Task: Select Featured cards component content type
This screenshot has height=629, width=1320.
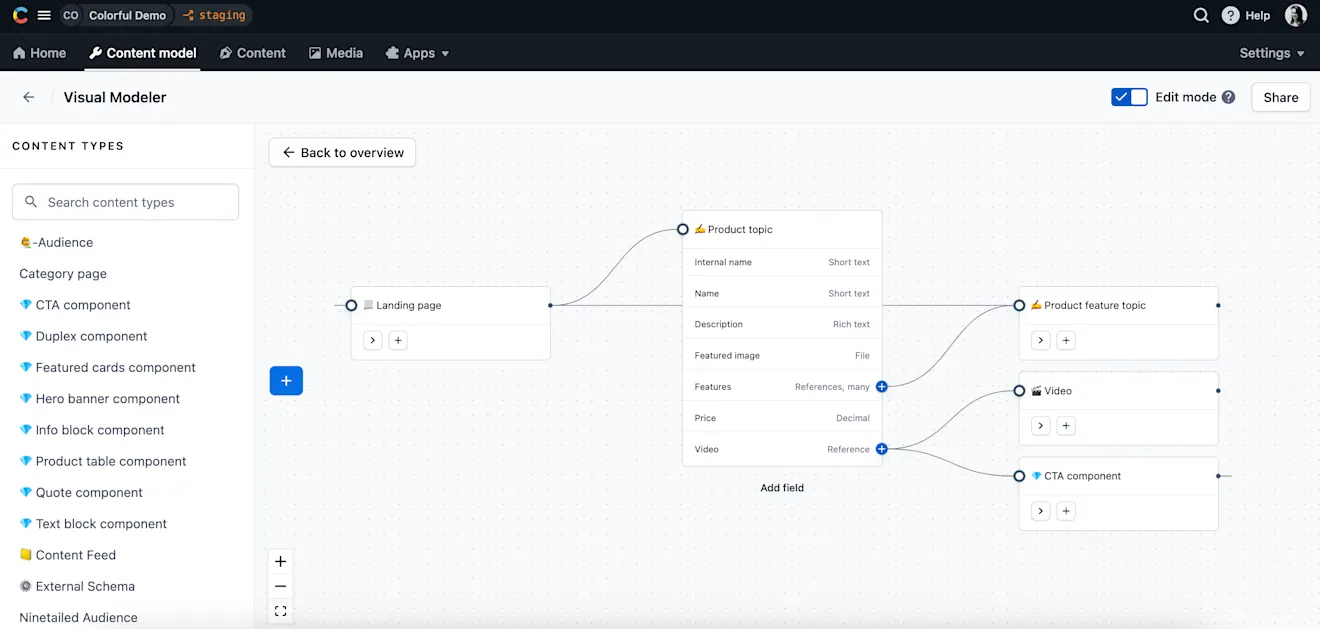Action: tap(107, 367)
